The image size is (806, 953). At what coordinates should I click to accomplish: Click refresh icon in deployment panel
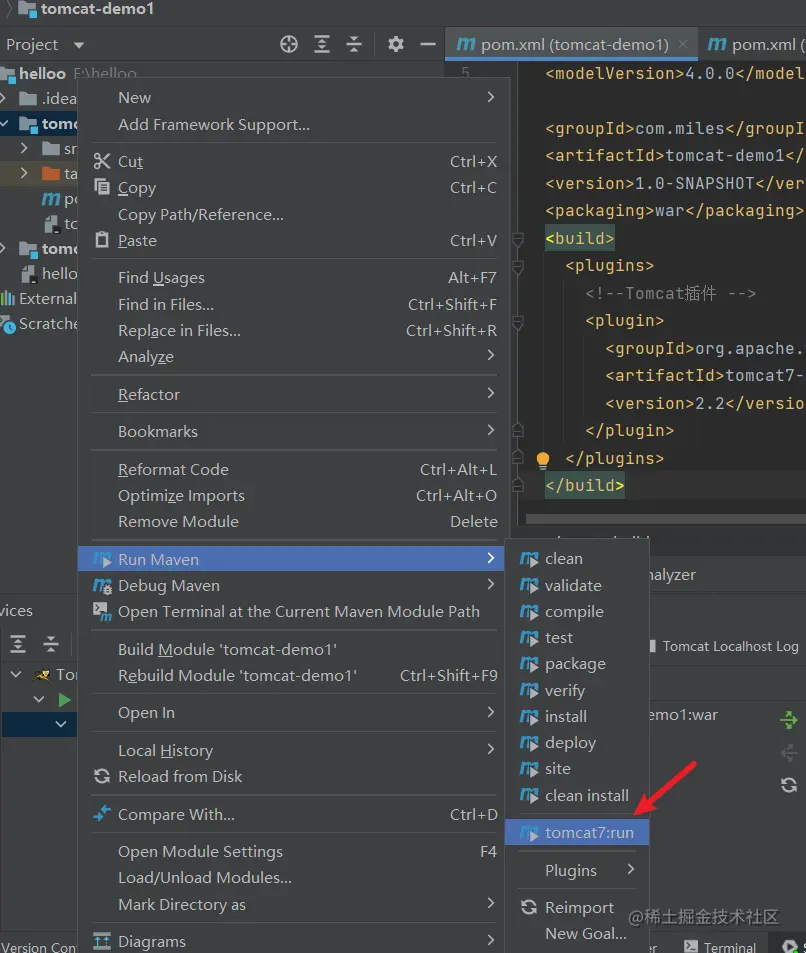pyautogui.click(x=789, y=785)
